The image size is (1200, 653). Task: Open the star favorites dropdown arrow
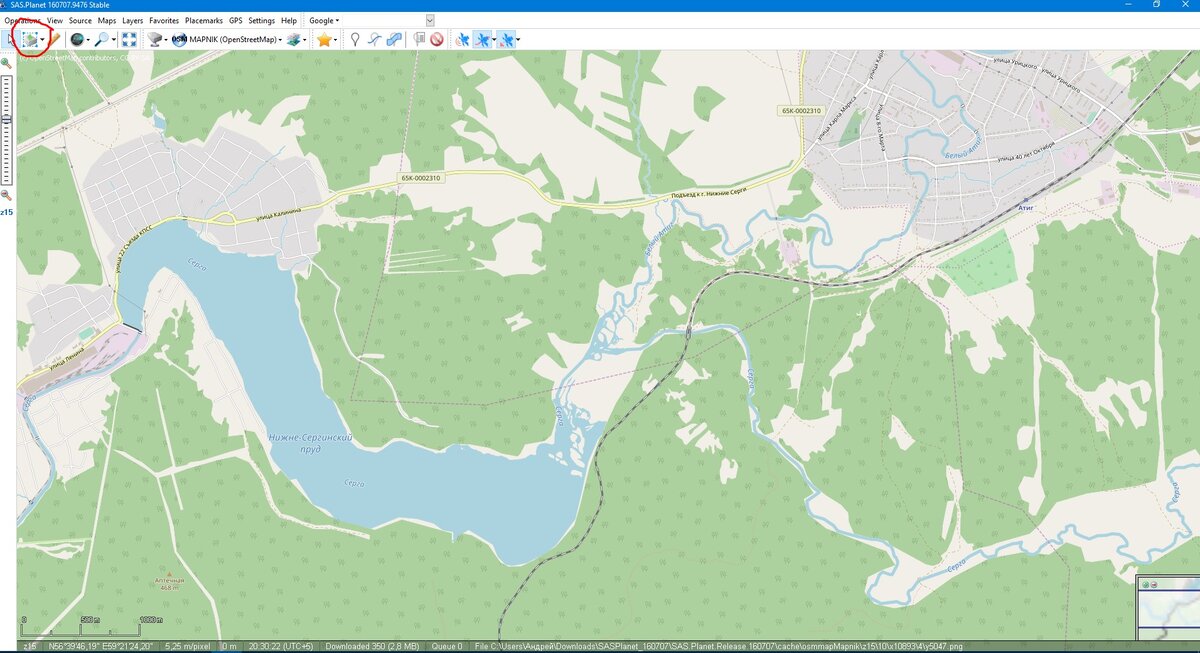335,40
